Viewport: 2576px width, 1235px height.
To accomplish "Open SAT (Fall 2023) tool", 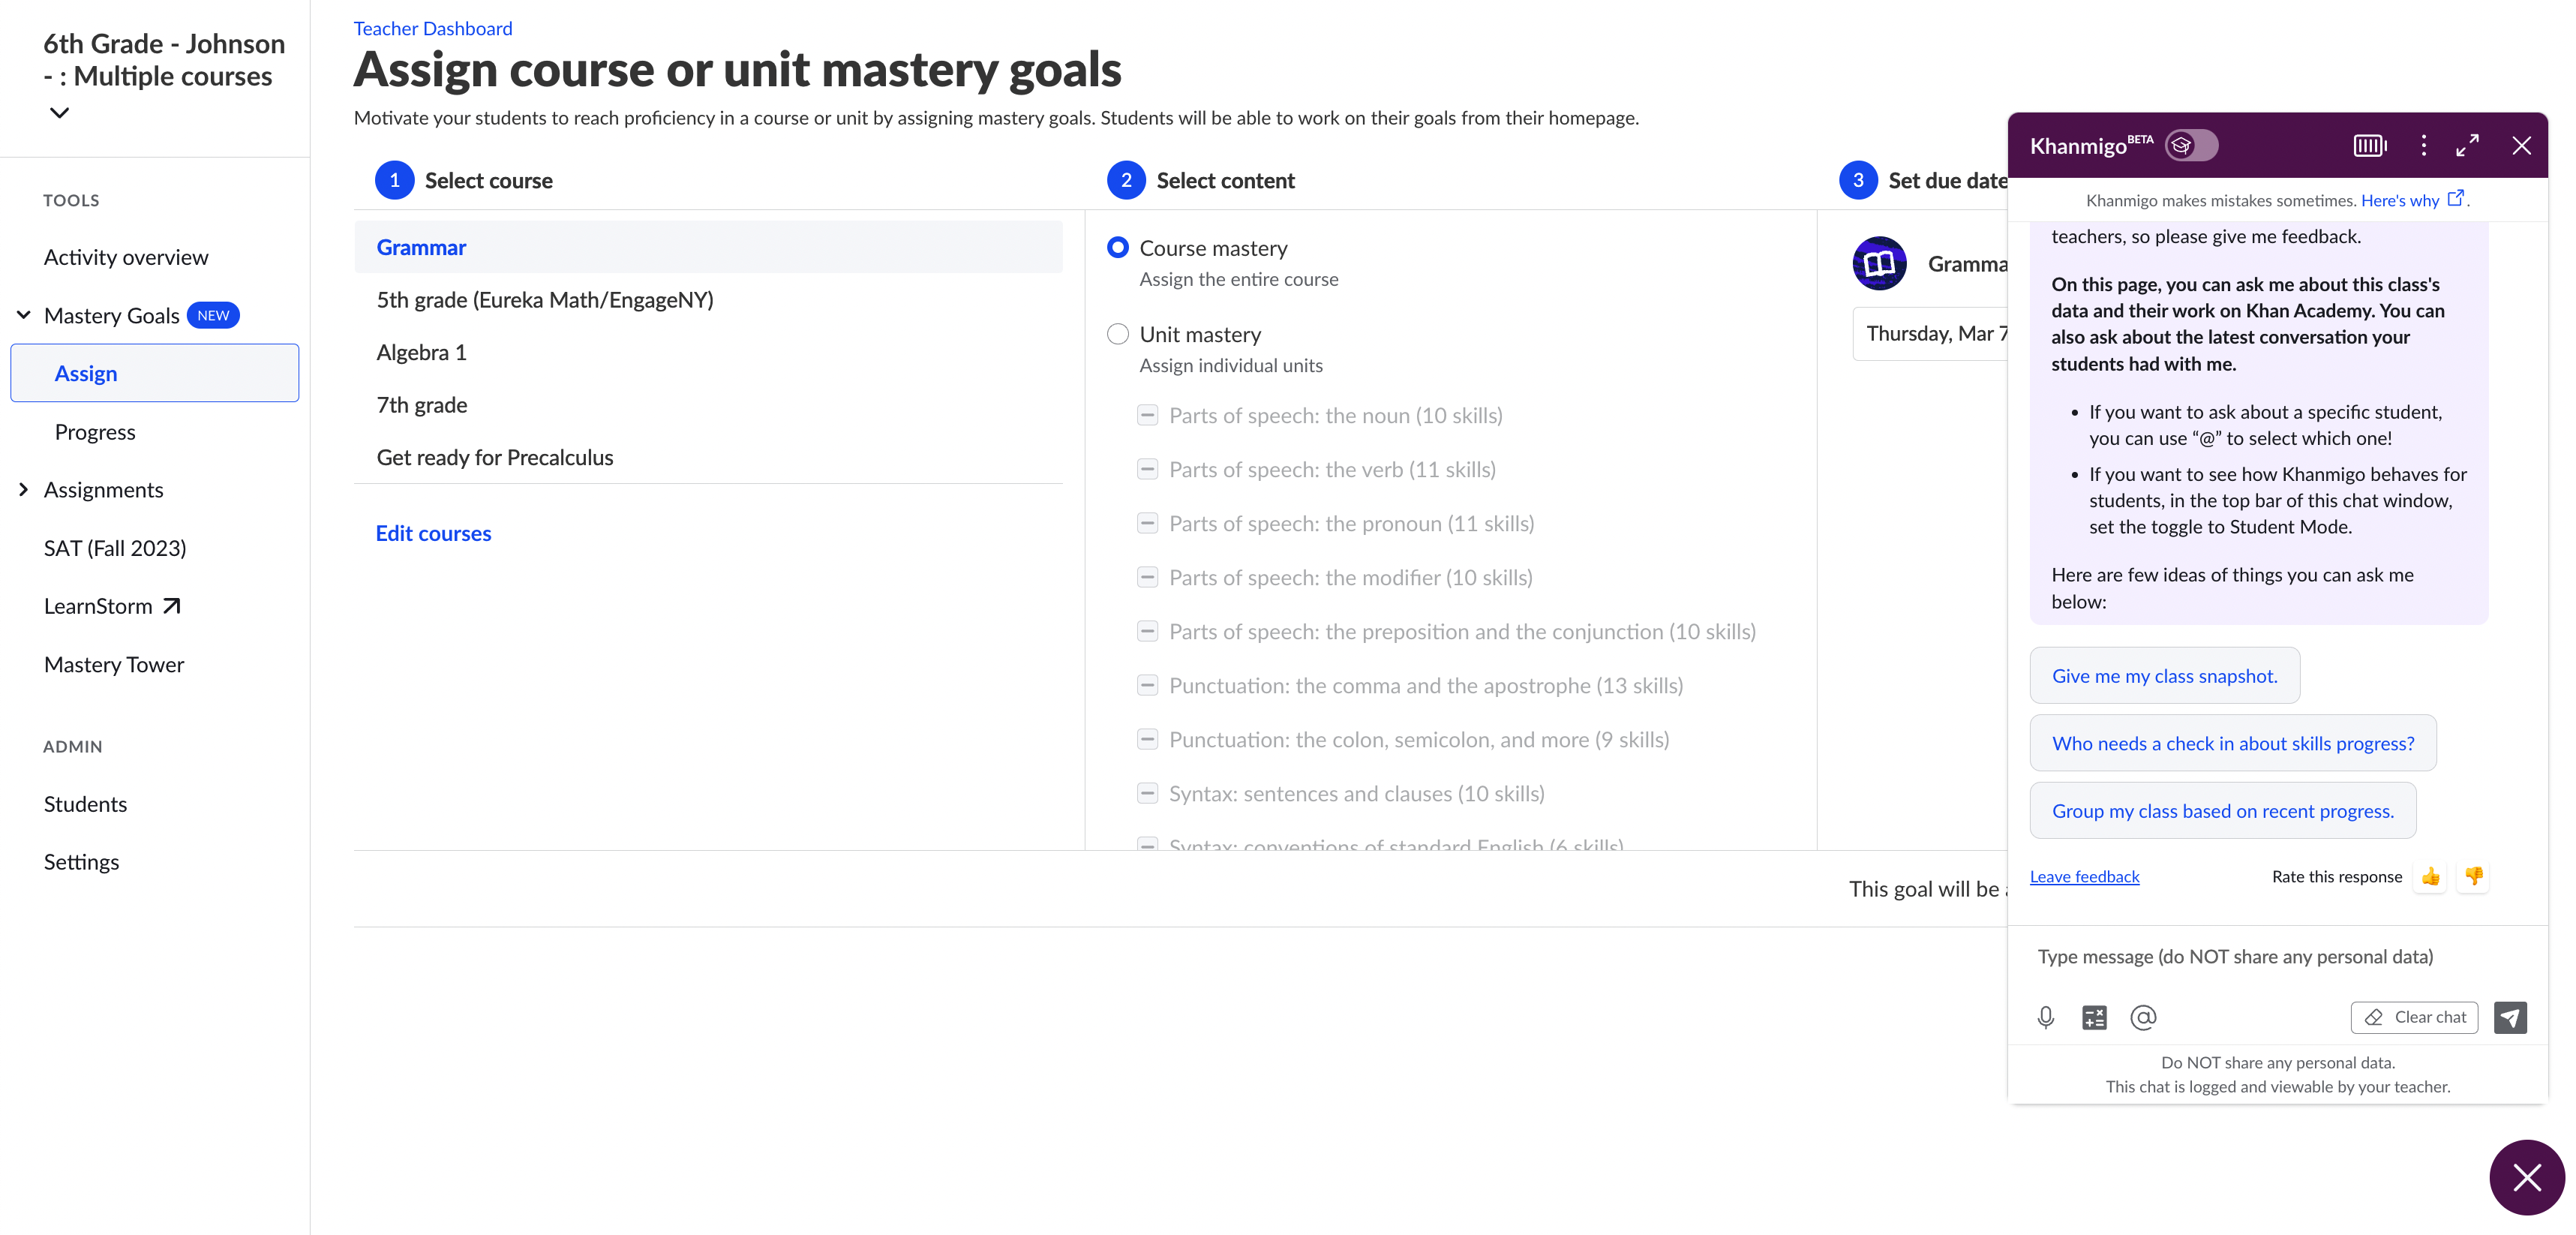I will point(115,547).
